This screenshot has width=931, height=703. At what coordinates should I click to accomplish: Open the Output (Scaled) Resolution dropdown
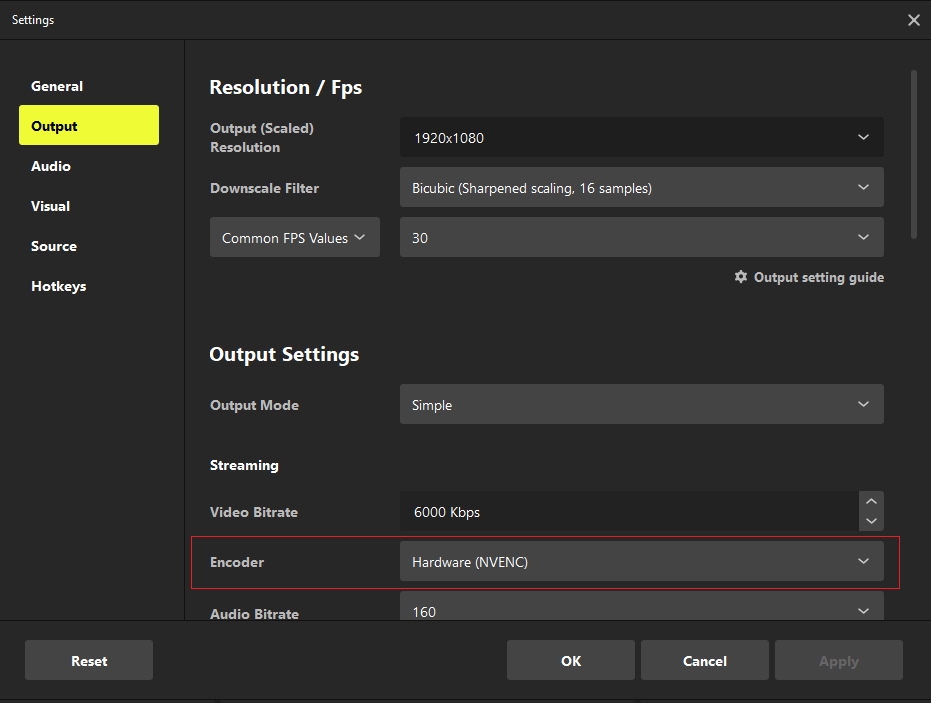(641, 137)
